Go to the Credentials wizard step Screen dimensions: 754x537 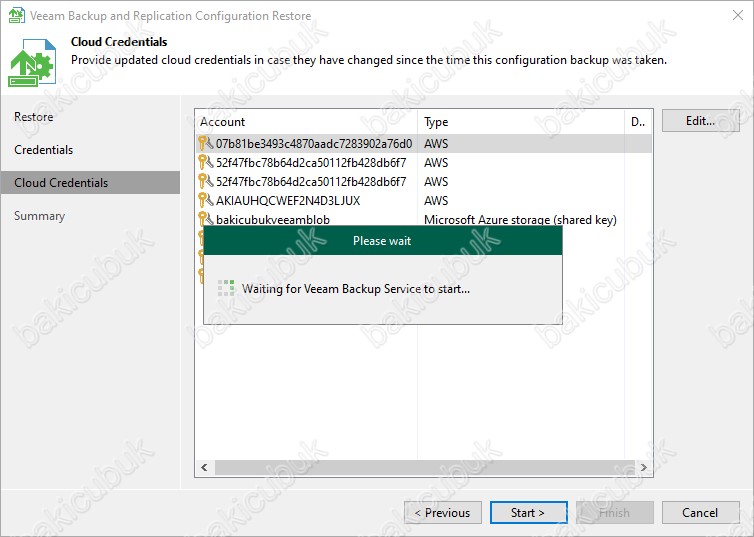[43, 150]
